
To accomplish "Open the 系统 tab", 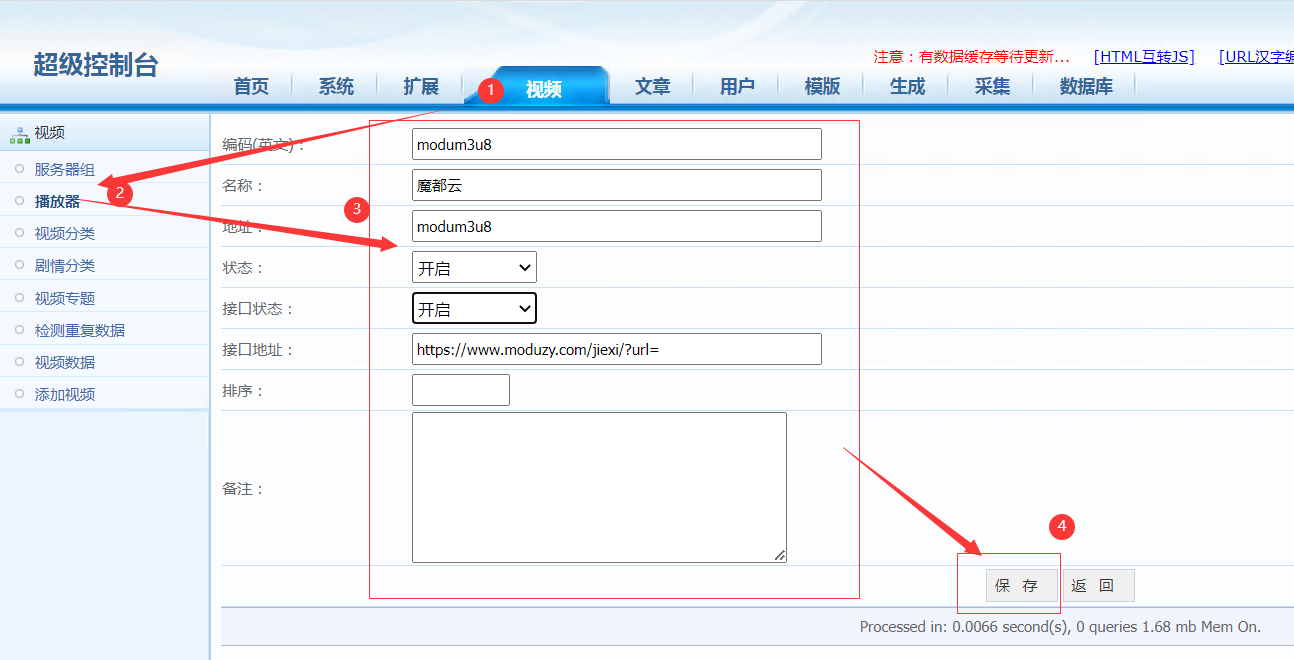I will pos(336,87).
